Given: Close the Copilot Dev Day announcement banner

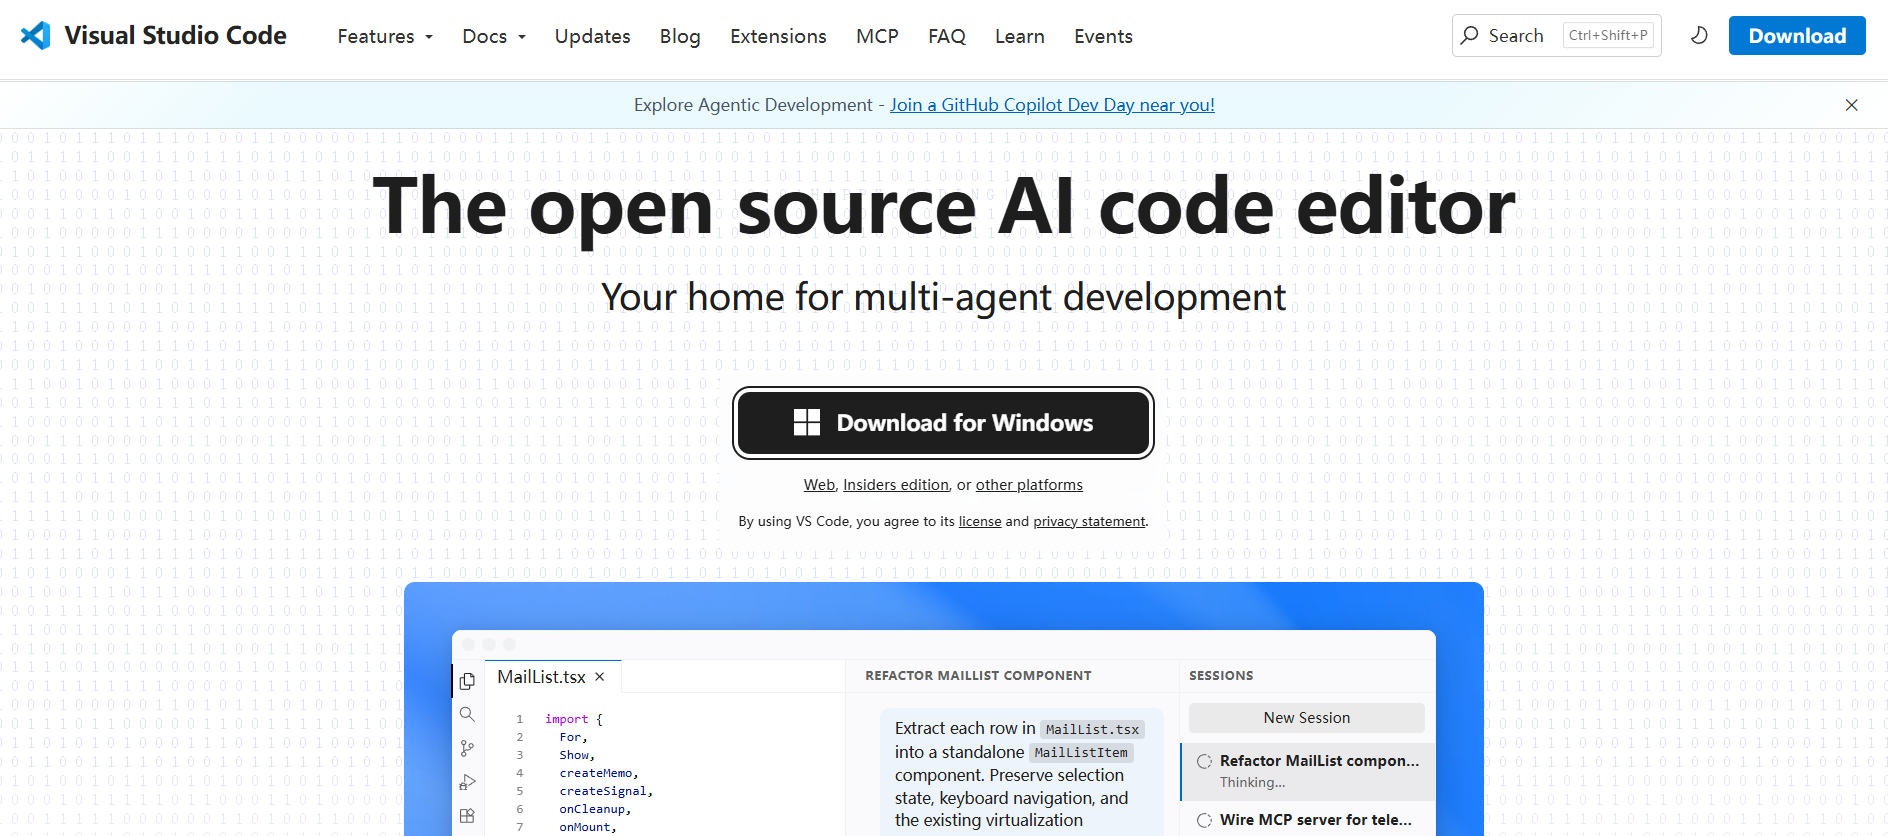Looking at the screenshot, I should click(x=1852, y=105).
